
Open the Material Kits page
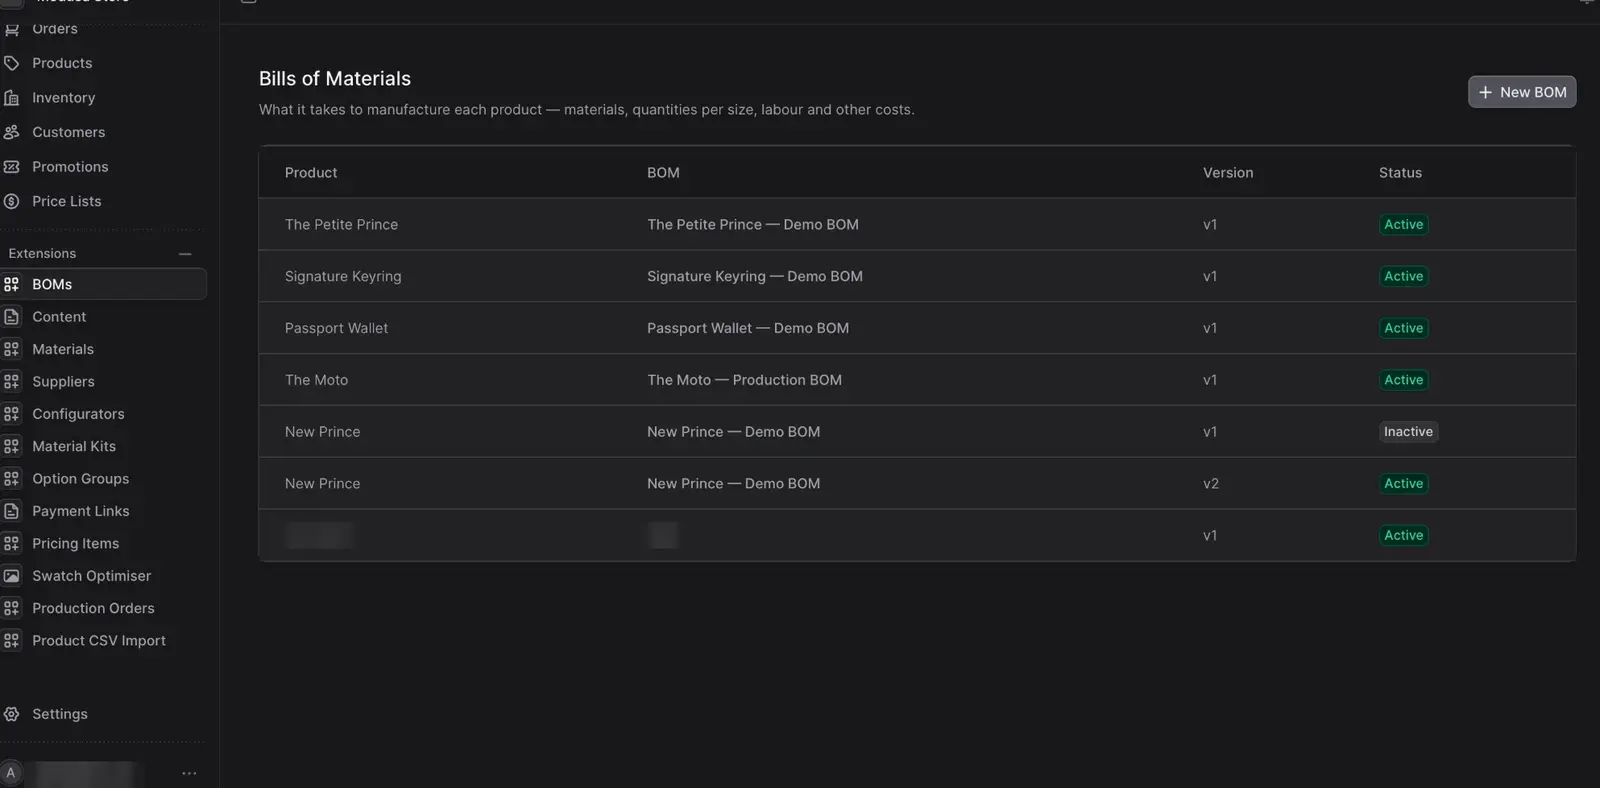coord(74,446)
